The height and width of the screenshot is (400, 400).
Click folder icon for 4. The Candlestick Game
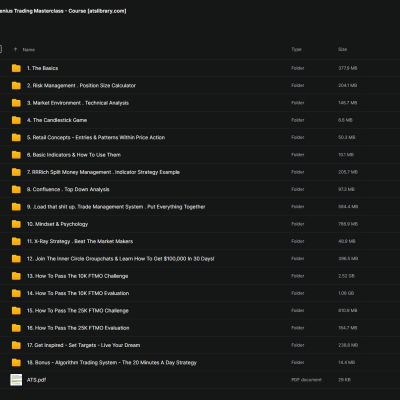(x=16, y=120)
